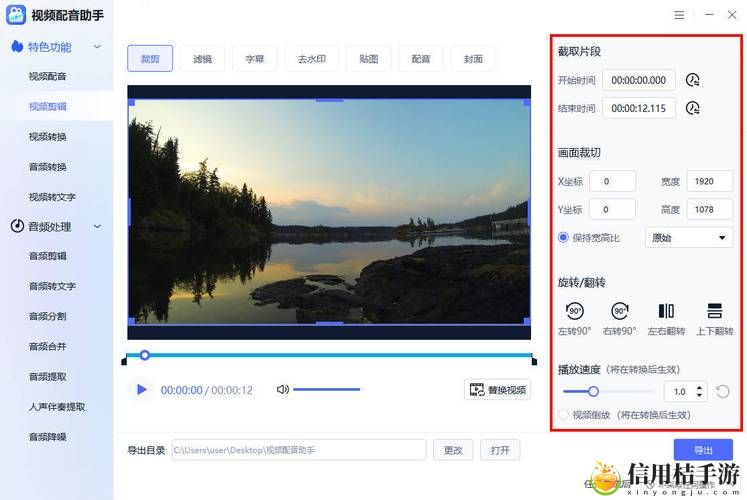The width and height of the screenshot is (747, 500).
Task: Click the blue 导出 button
Action: [x=703, y=450]
